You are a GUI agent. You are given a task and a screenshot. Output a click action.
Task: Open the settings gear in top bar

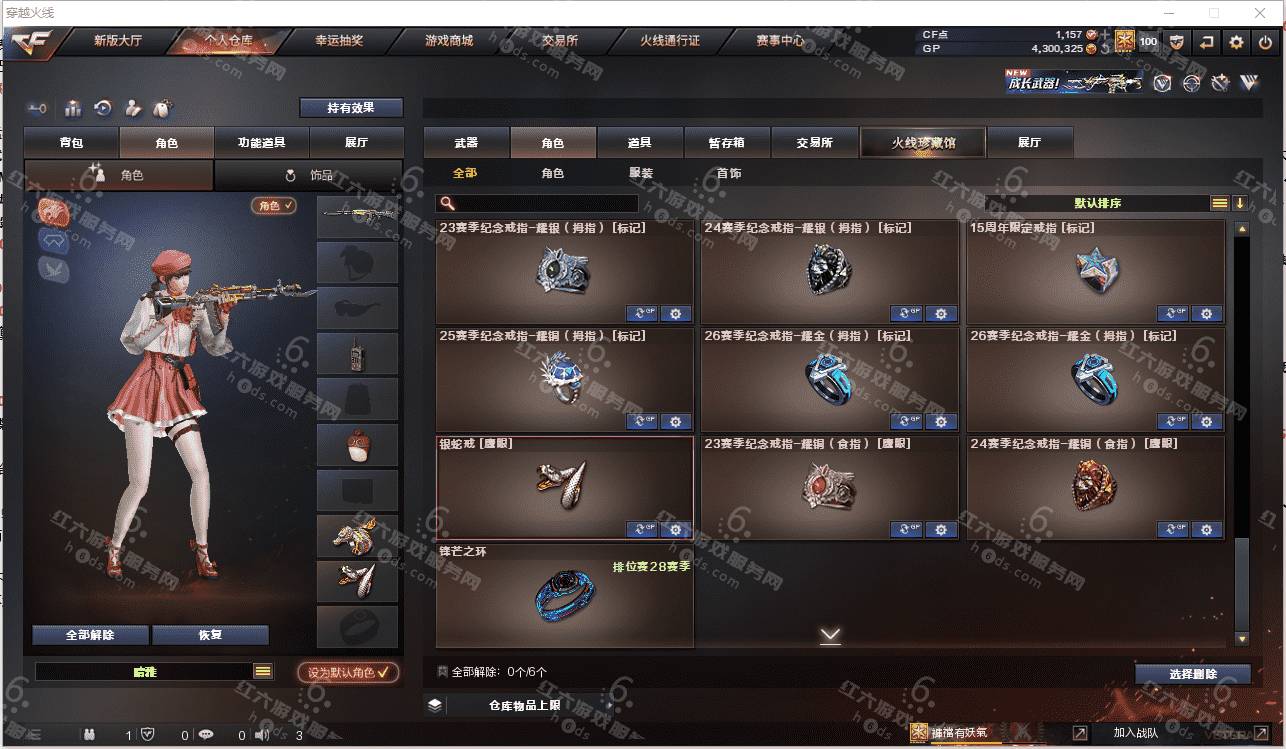point(1237,42)
